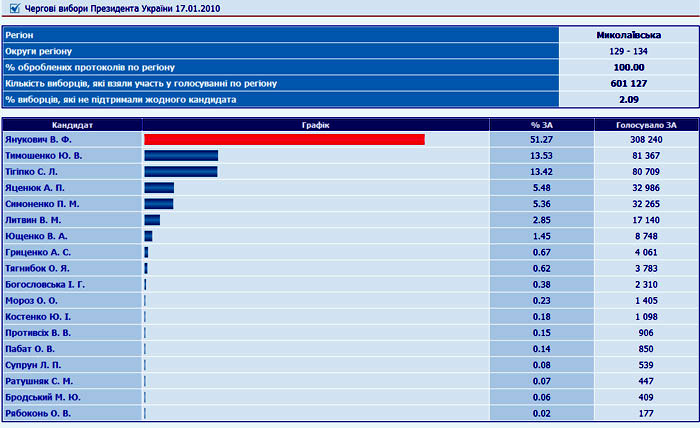Open candidate Яценюк А. П.
700x428 pixels.
[36, 188]
